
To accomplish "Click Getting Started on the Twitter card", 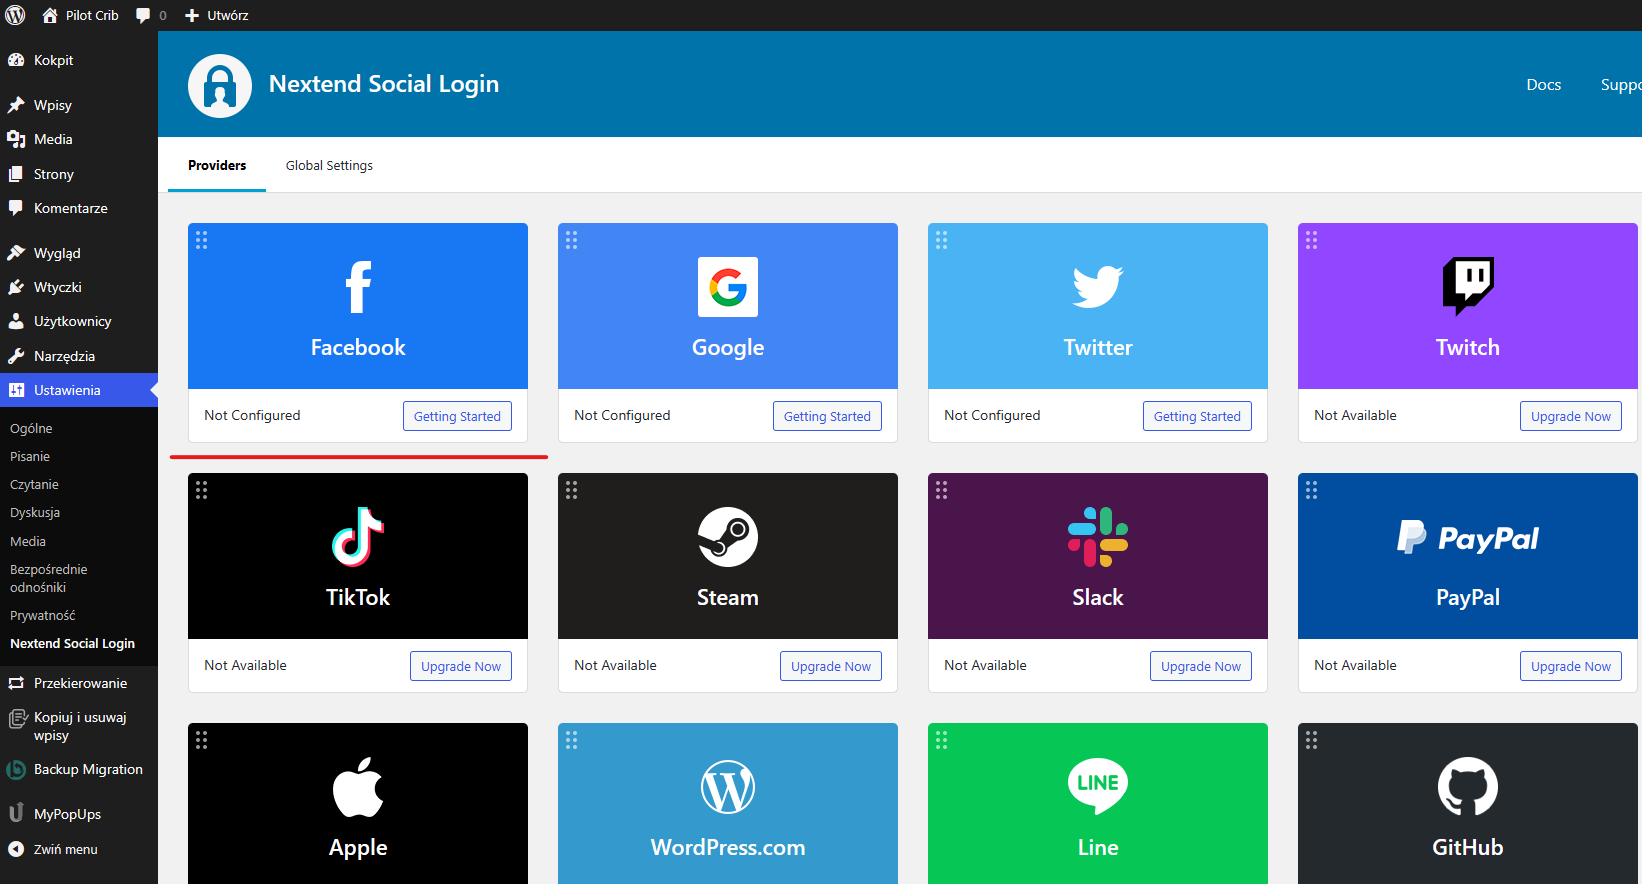I will click(1197, 416).
